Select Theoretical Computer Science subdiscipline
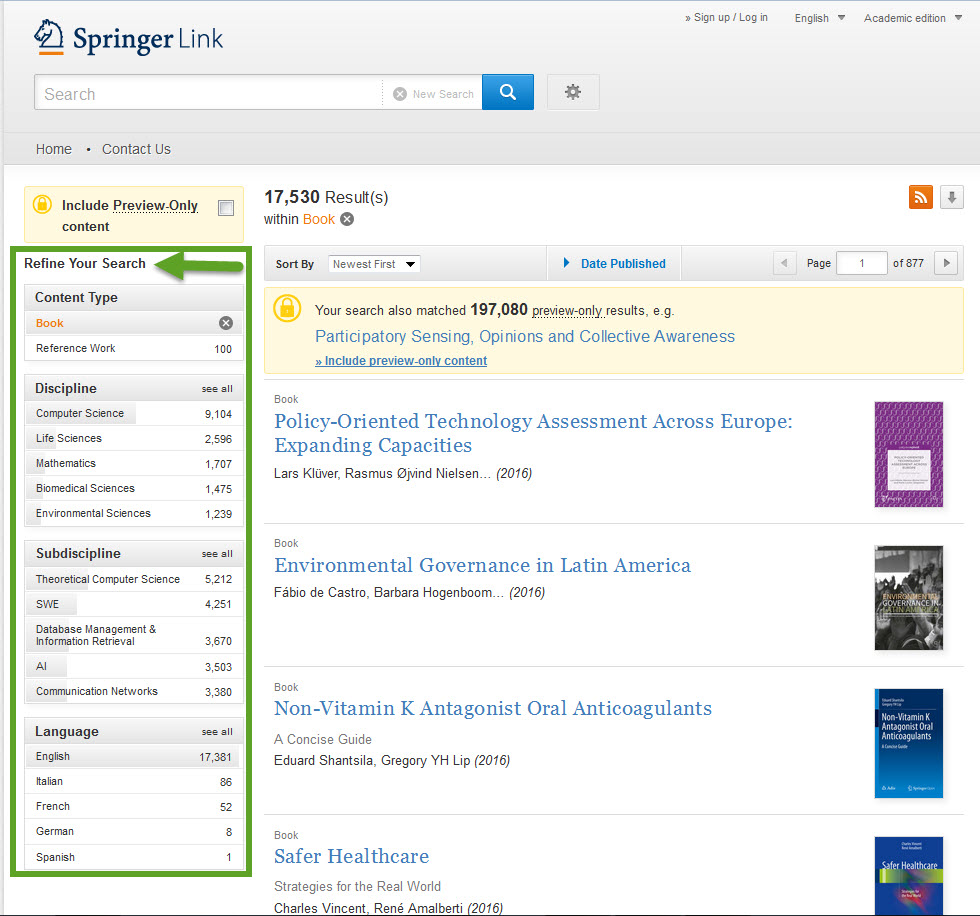 [134, 579]
